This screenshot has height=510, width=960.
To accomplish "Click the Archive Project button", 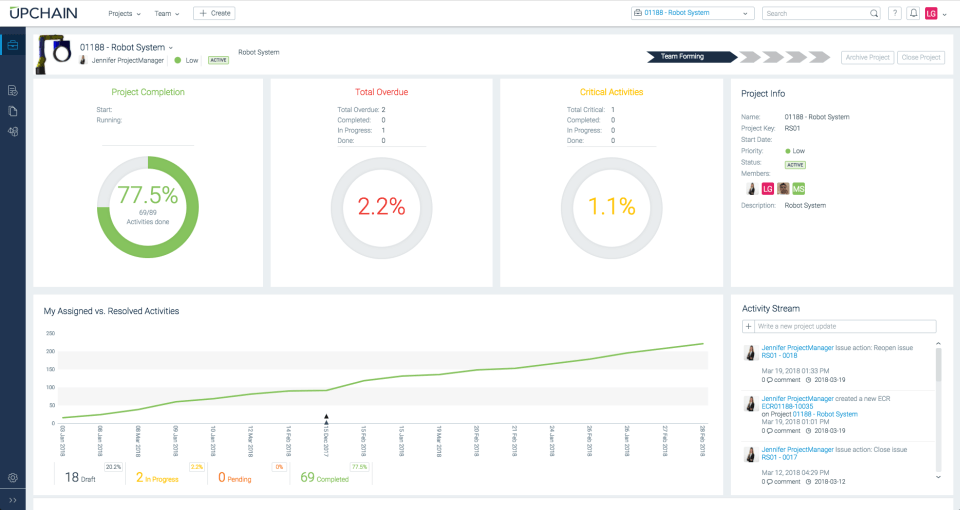I will (868, 57).
